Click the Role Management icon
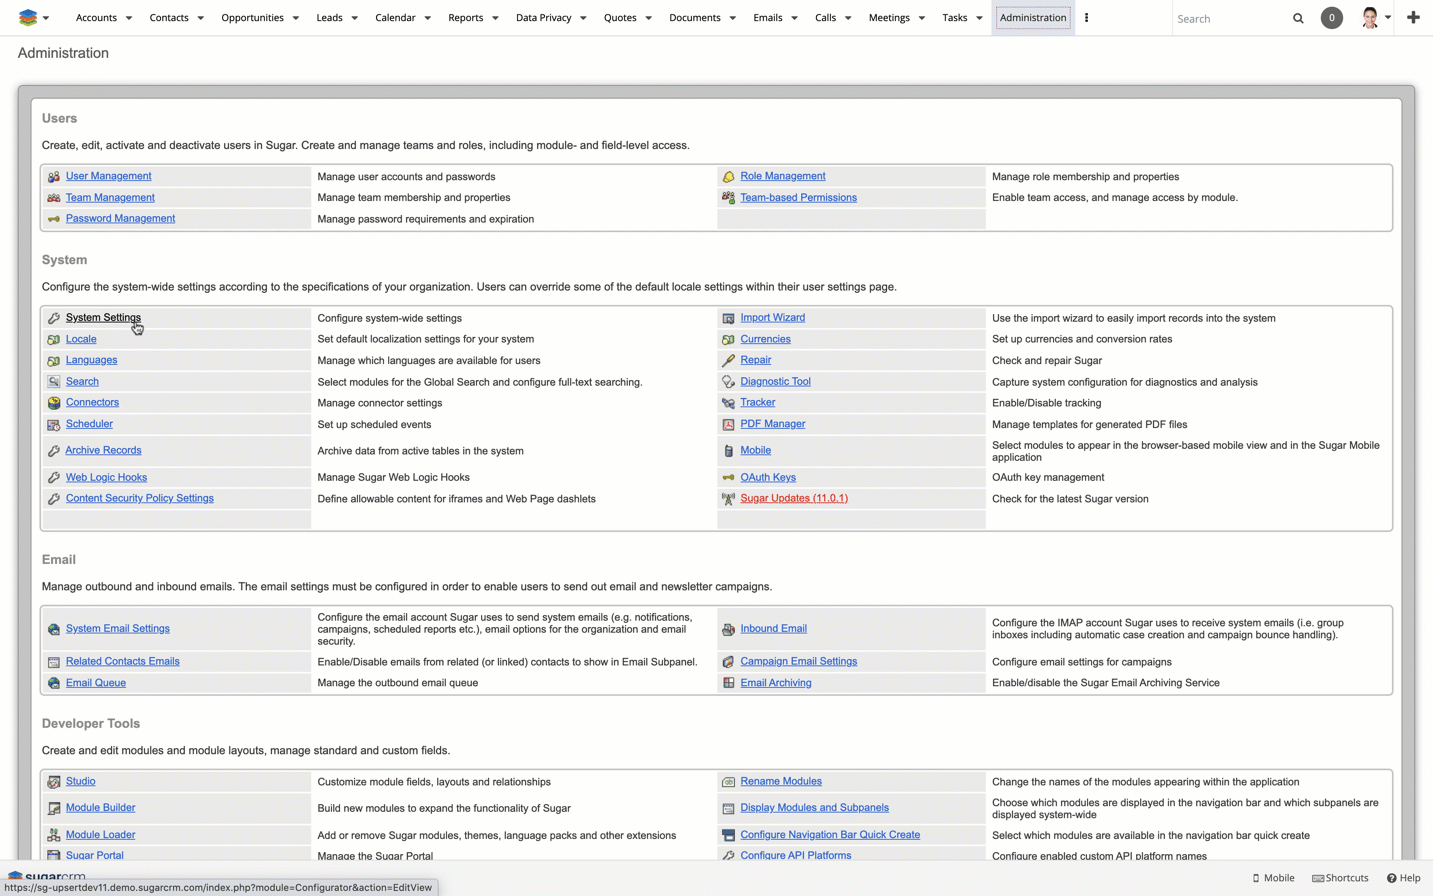The height and width of the screenshot is (896, 1433). coord(728,177)
